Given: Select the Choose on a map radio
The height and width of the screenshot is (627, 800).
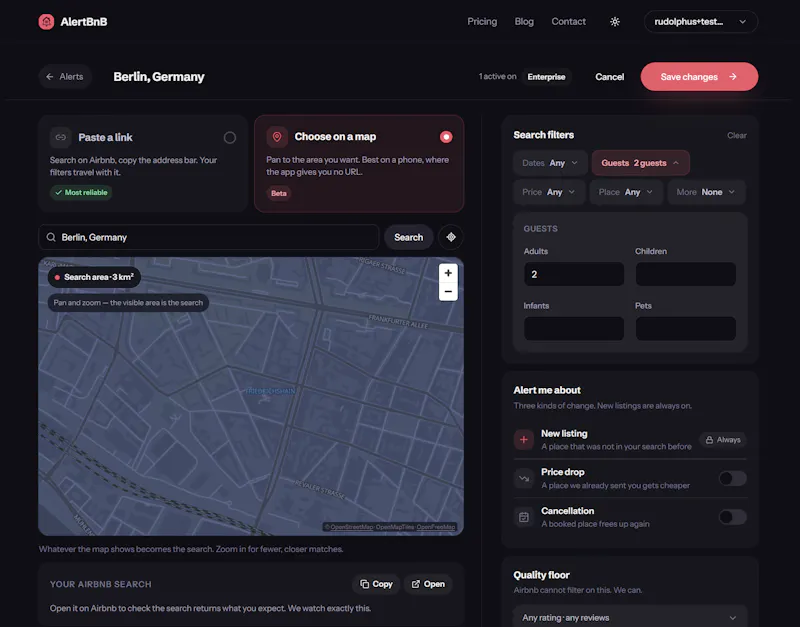Looking at the screenshot, I should click(x=446, y=137).
